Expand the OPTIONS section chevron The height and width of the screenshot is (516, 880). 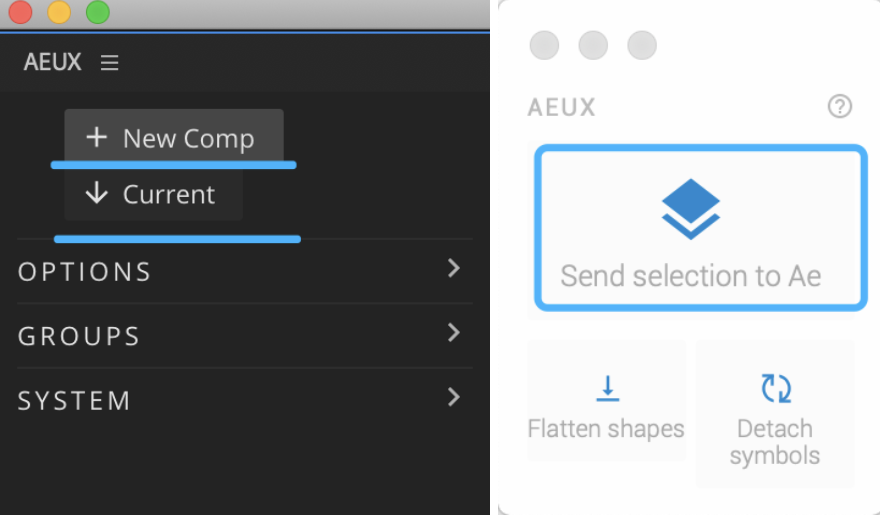454,268
